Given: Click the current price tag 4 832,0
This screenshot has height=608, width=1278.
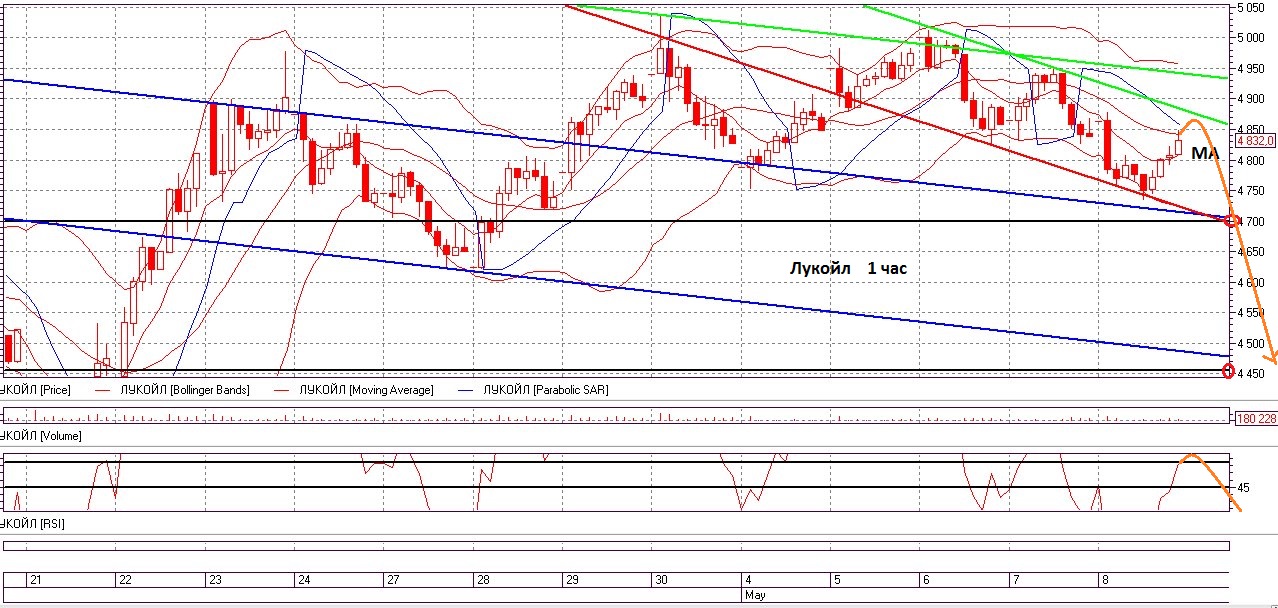Looking at the screenshot, I should (x=1257, y=141).
